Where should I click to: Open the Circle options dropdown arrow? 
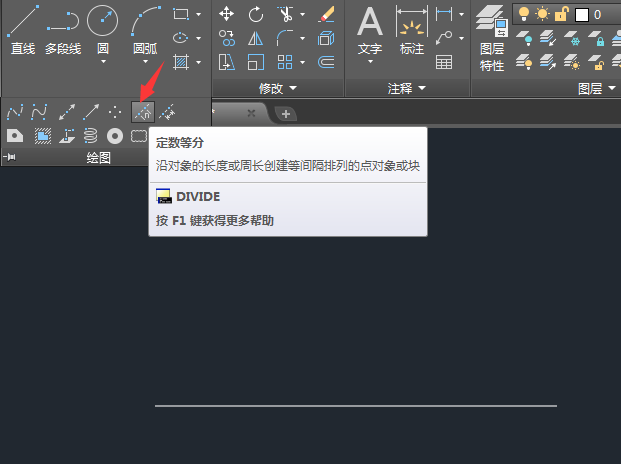(x=103, y=61)
